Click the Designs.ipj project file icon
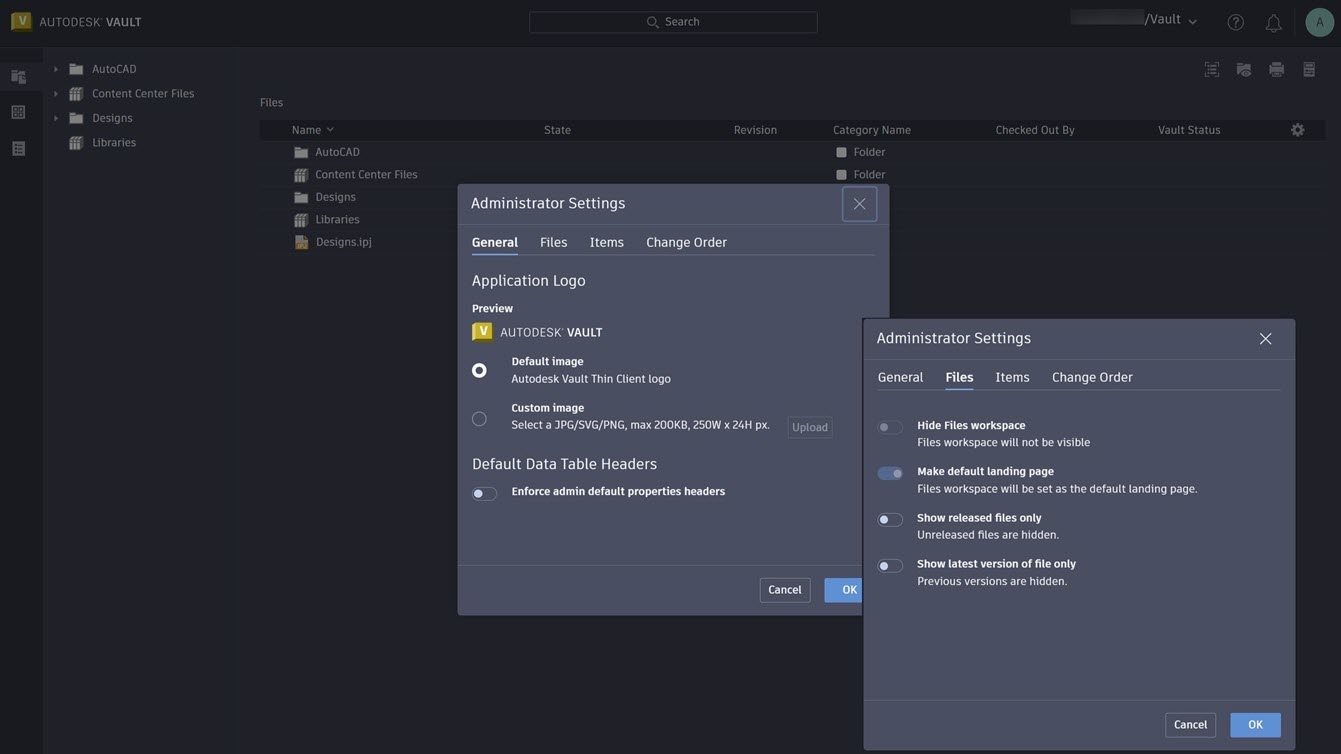Screen dimensions: 1341x754 click(301, 242)
